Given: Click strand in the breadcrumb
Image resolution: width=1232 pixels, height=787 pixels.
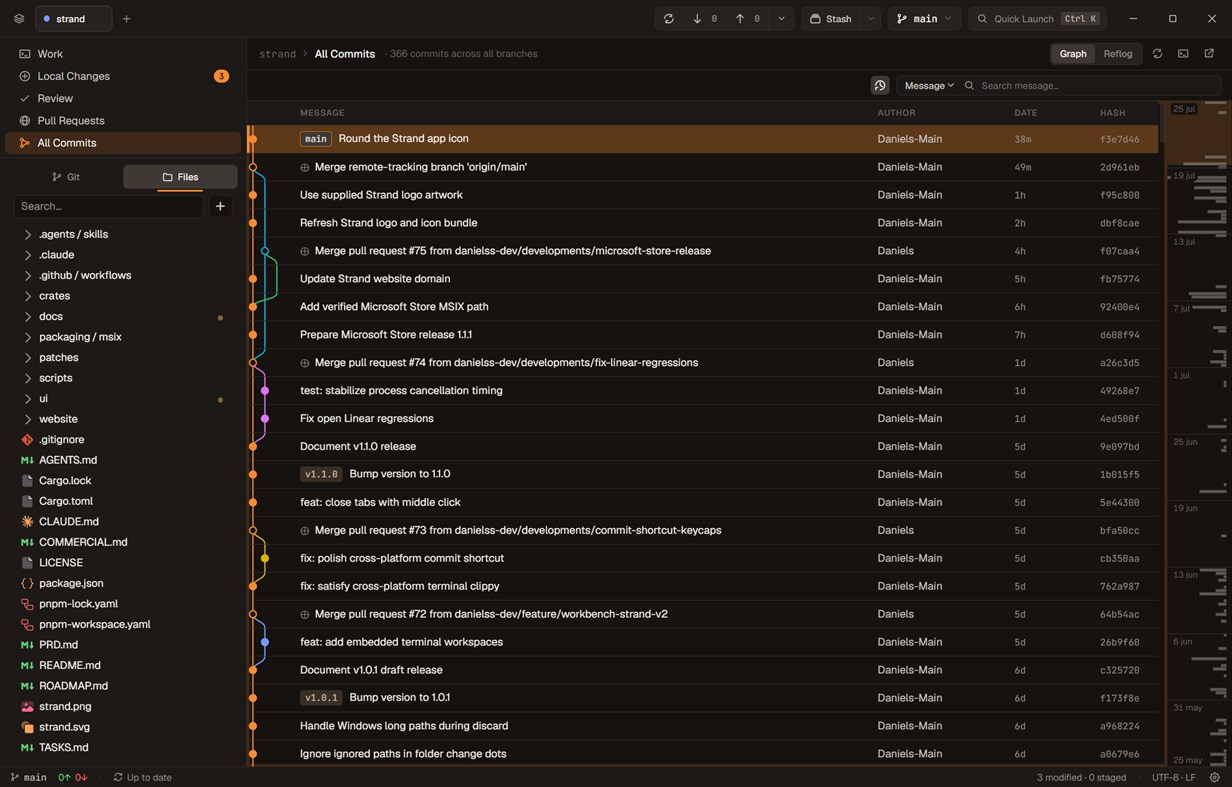Looking at the screenshot, I should coord(277,54).
